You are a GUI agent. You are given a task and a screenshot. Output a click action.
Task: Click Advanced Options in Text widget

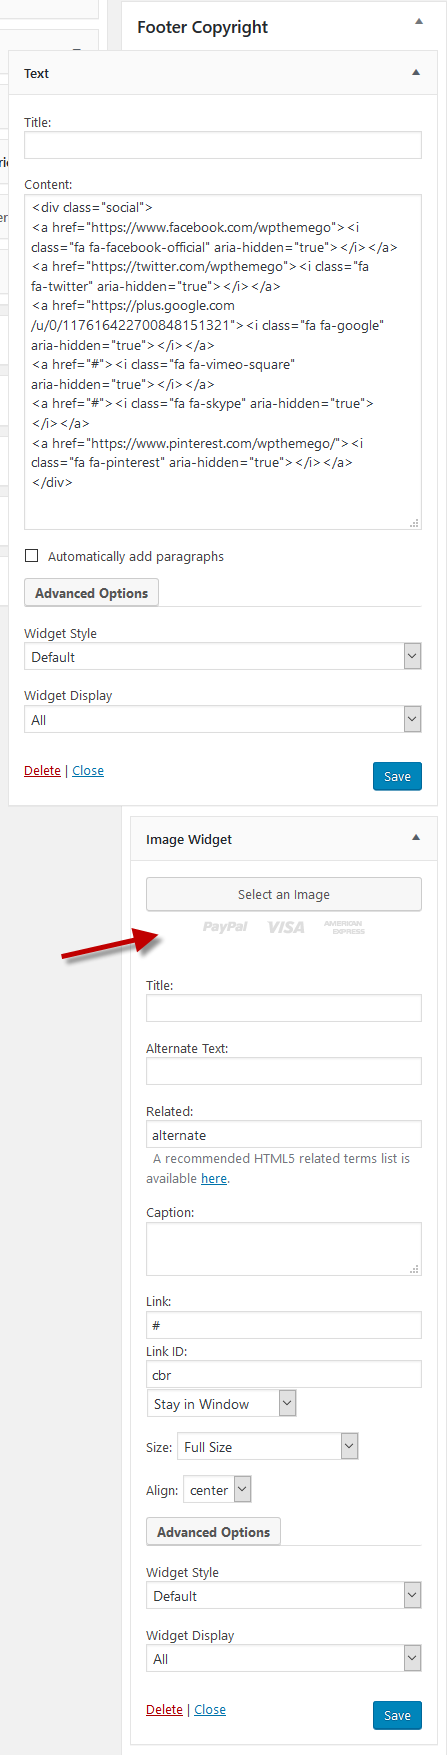coord(91,593)
